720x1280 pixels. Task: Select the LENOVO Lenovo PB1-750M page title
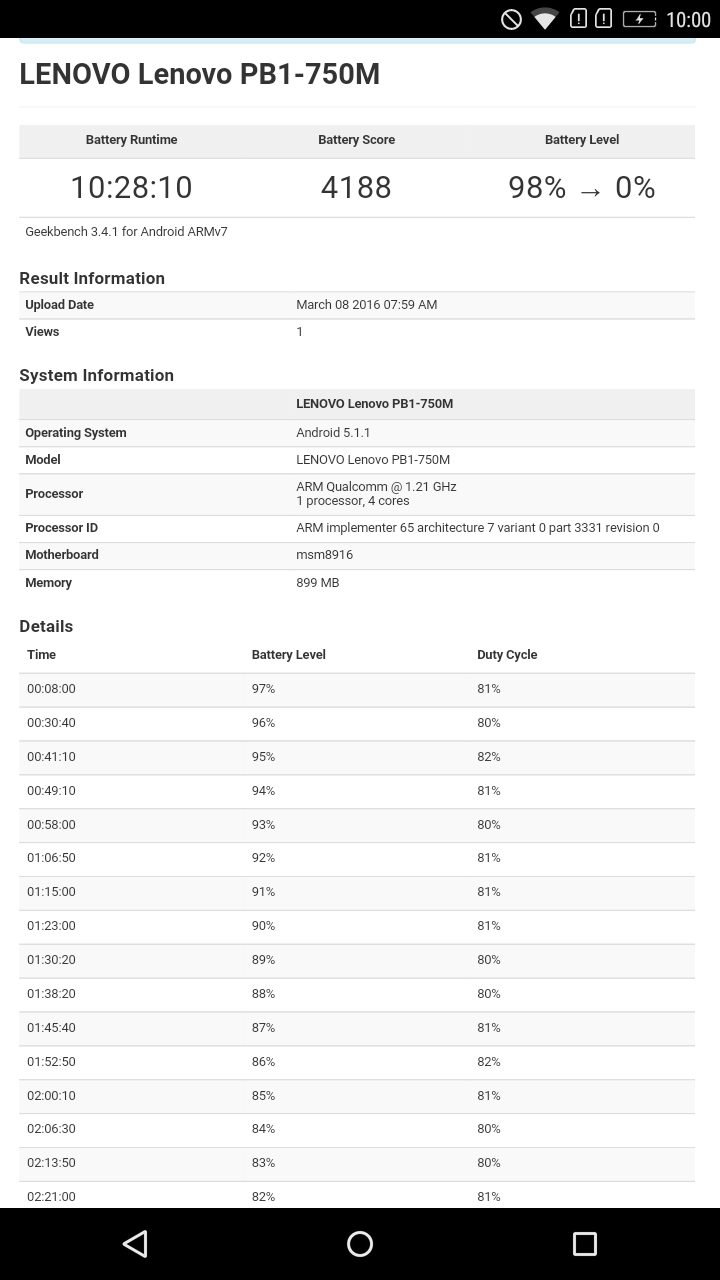[200, 75]
